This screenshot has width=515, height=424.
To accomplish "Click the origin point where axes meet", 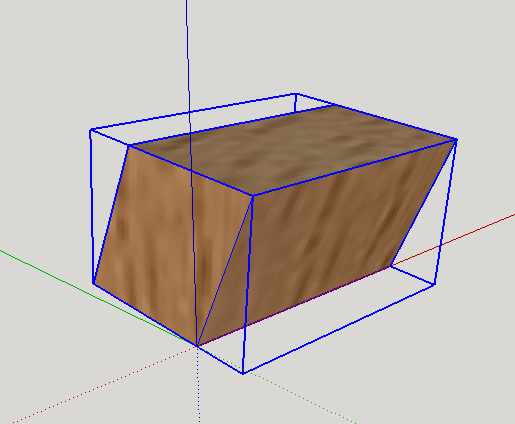I will pos(197,347).
